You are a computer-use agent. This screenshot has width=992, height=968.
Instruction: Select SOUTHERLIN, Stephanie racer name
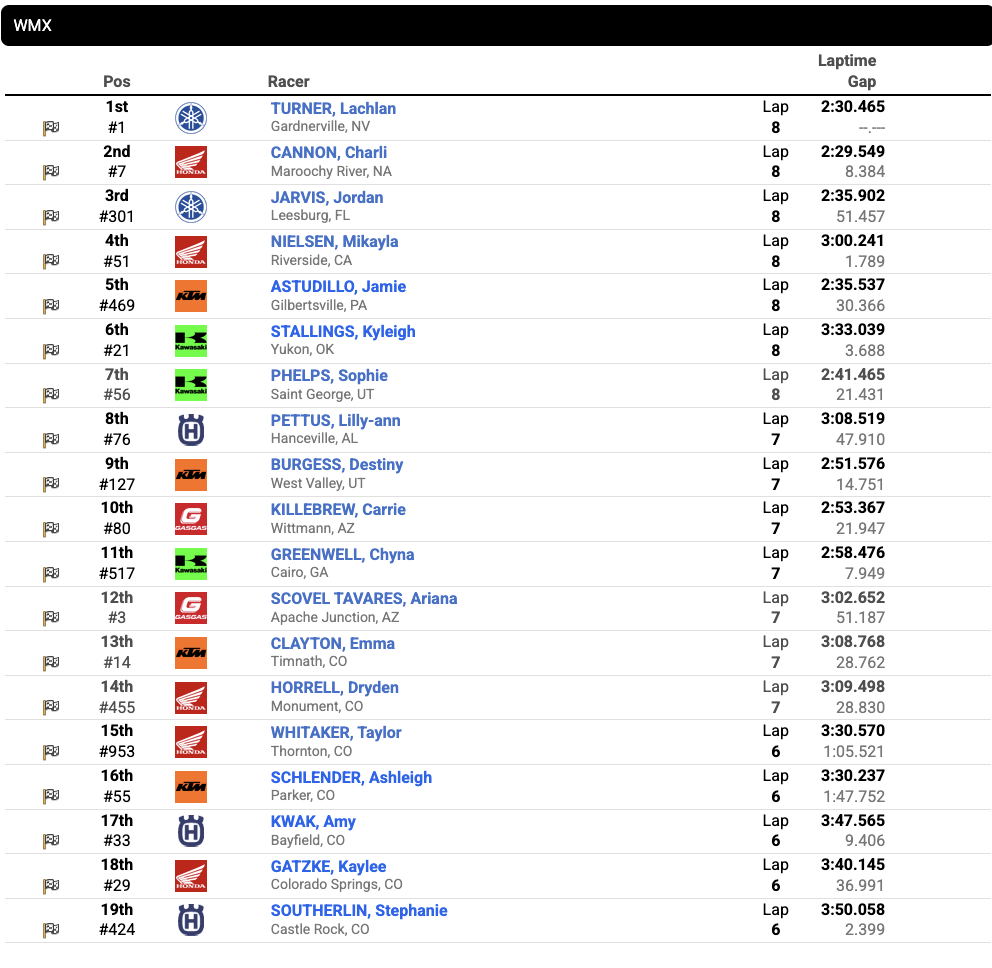[x=358, y=910]
